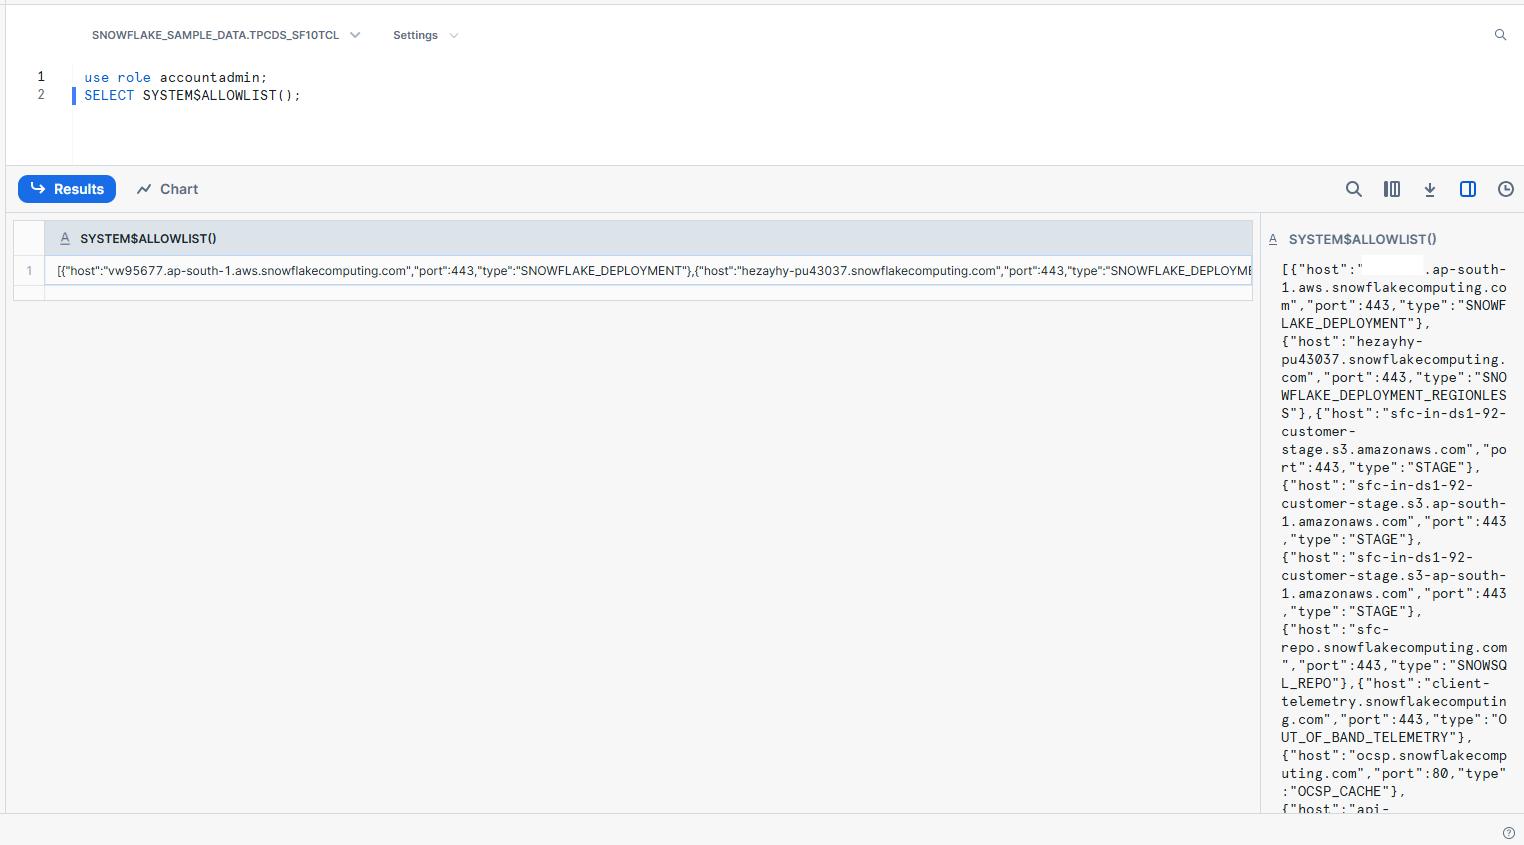
Task: Download the query results
Action: (x=1429, y=189)
